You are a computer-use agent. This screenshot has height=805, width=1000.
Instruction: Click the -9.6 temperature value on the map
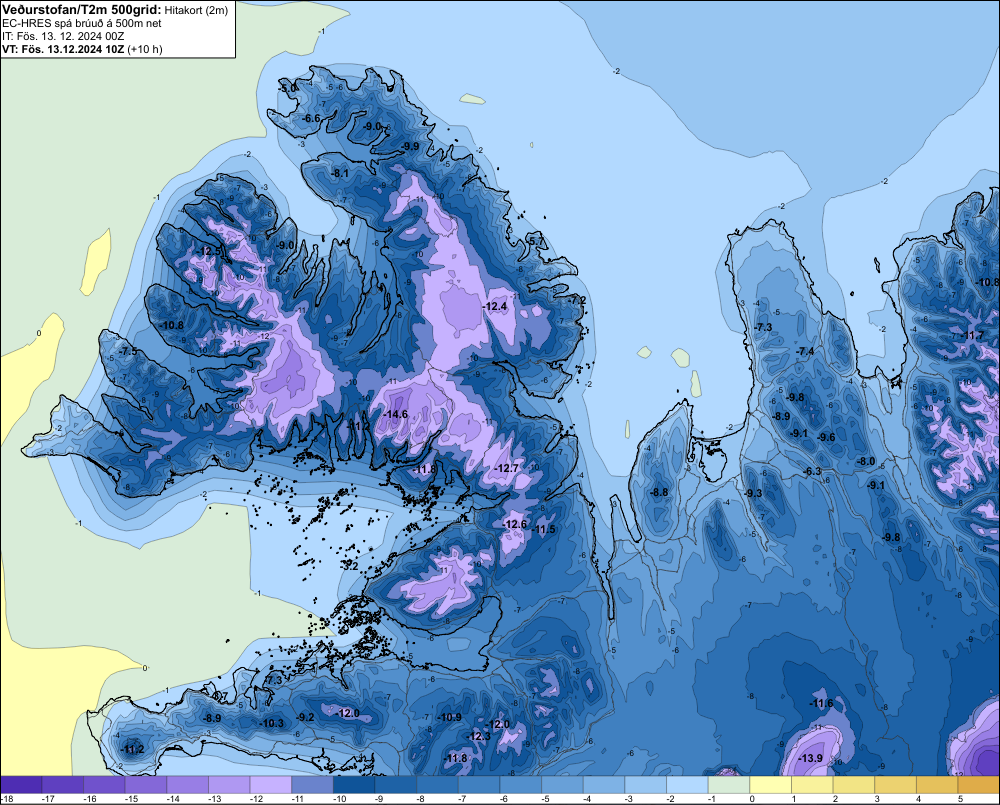(826, 437)
